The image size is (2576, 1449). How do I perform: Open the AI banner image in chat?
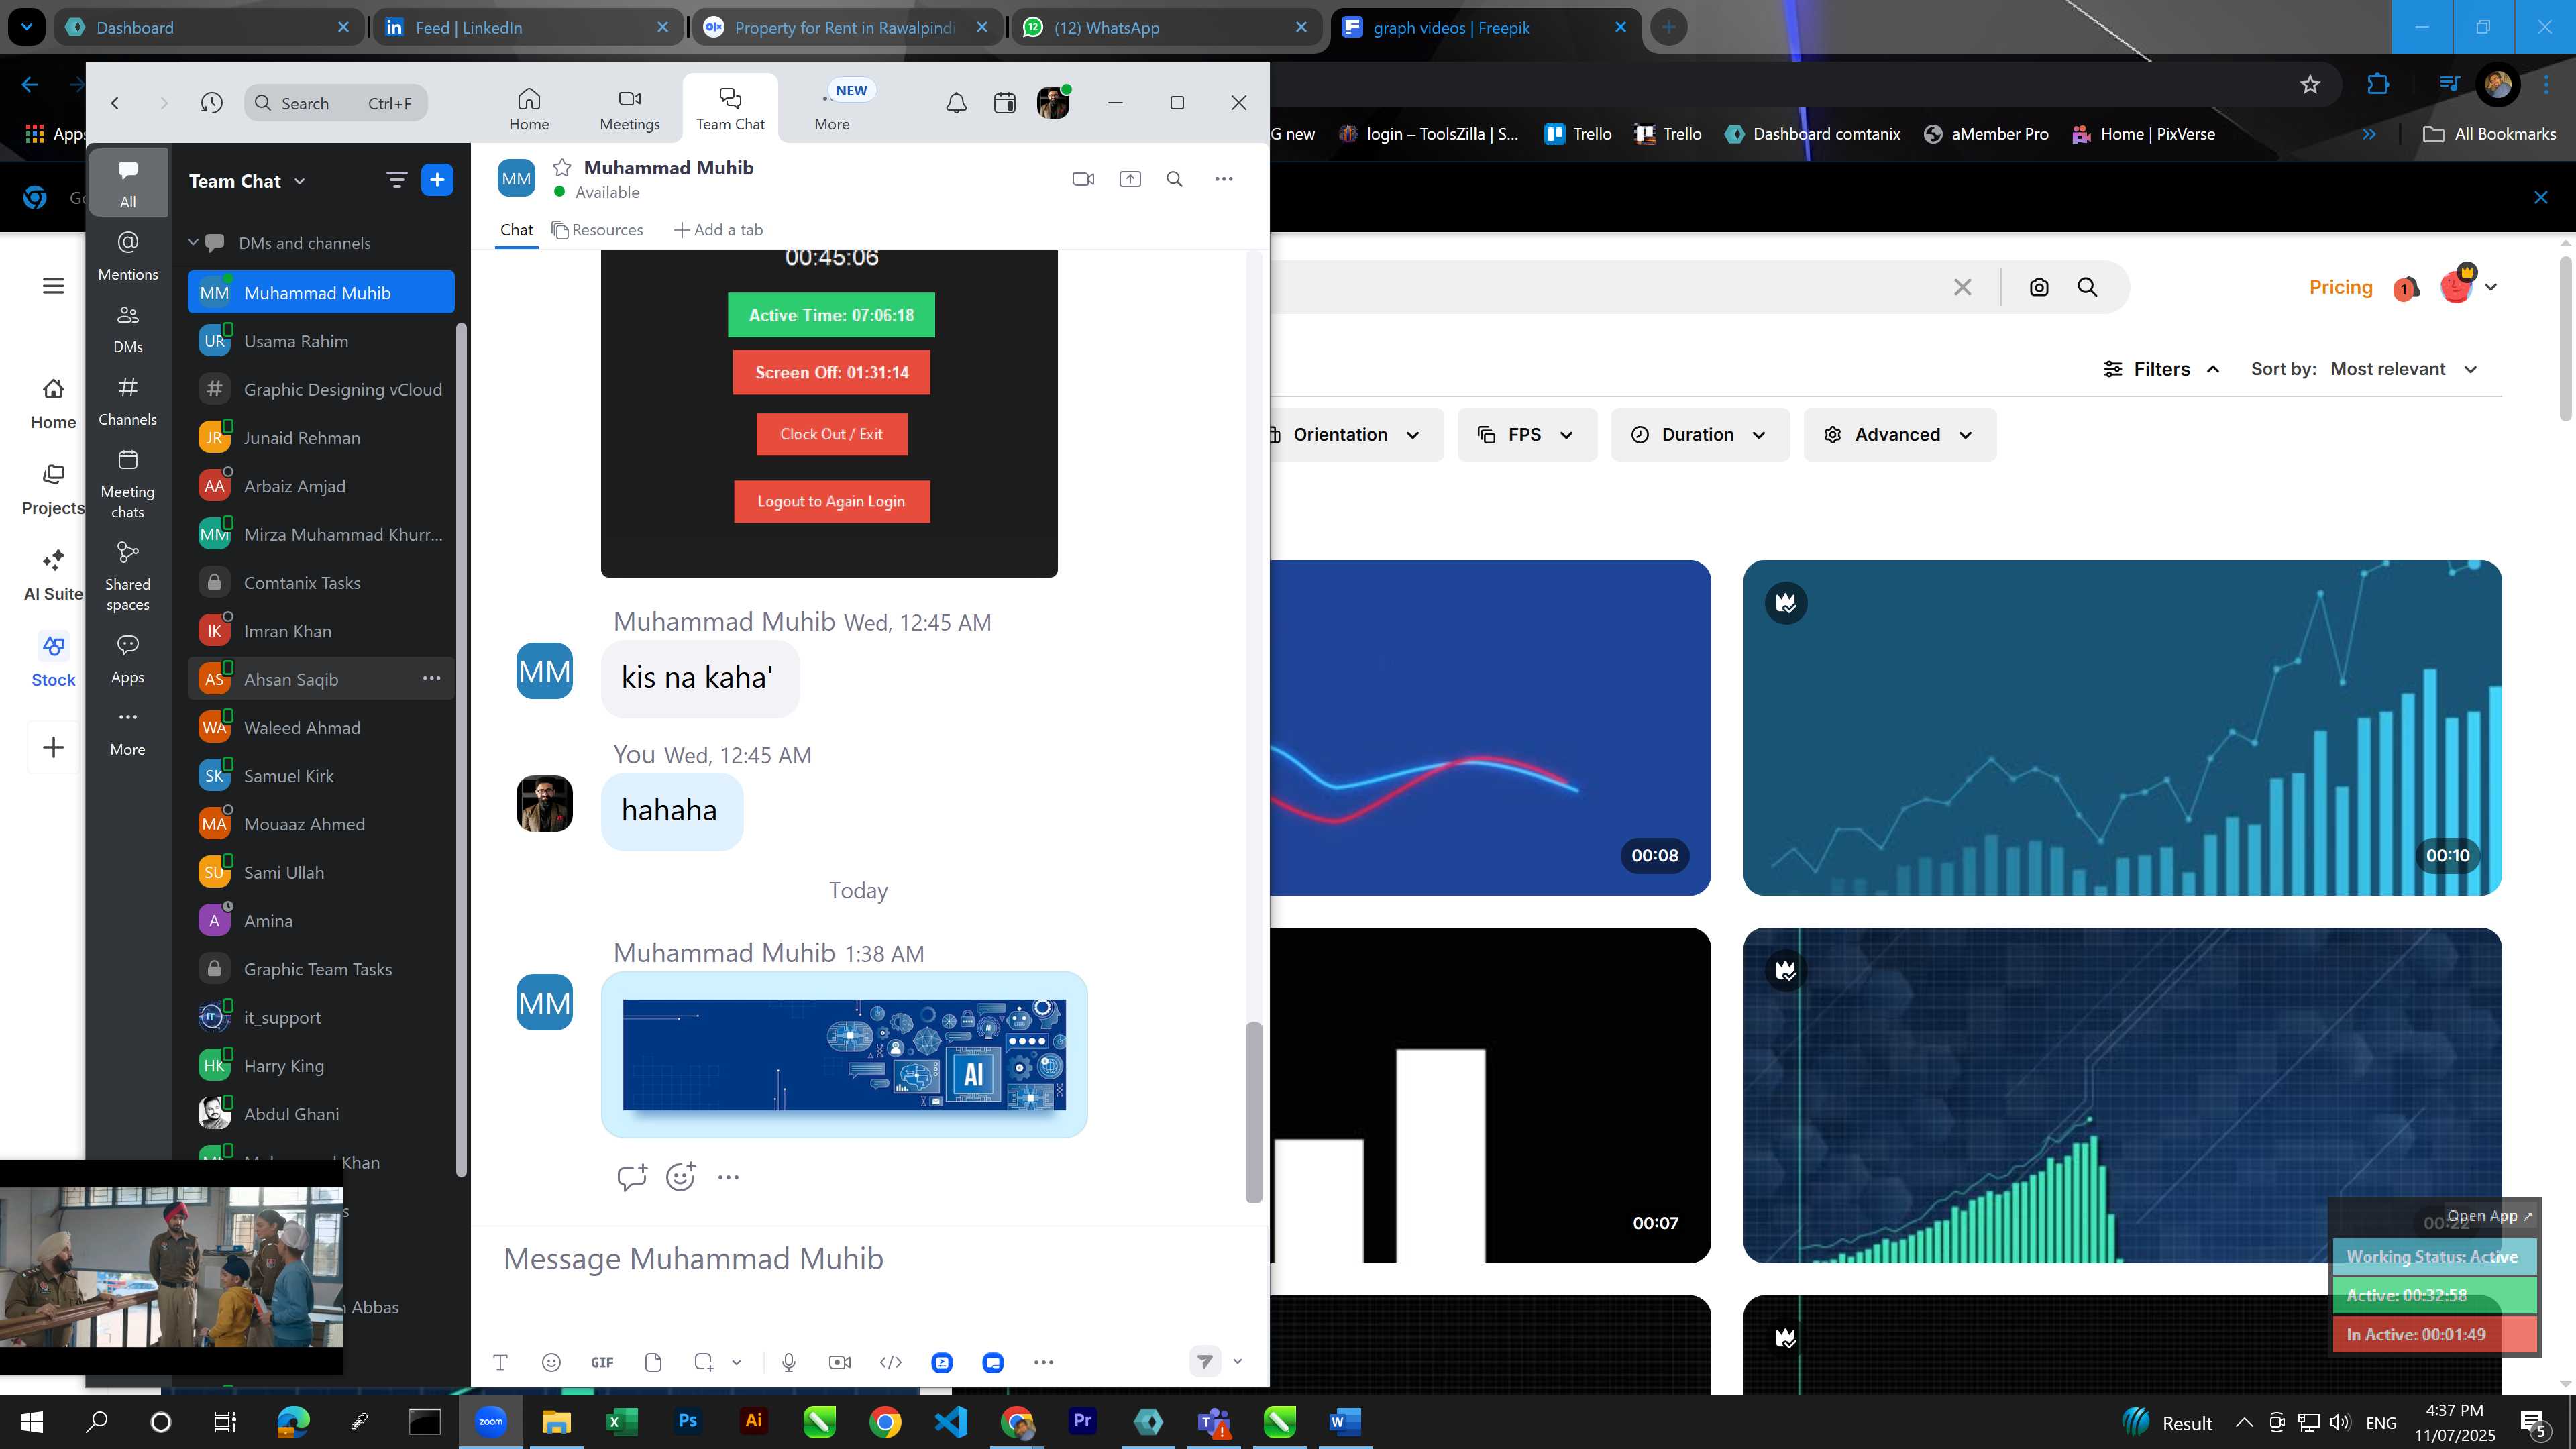844,1054
